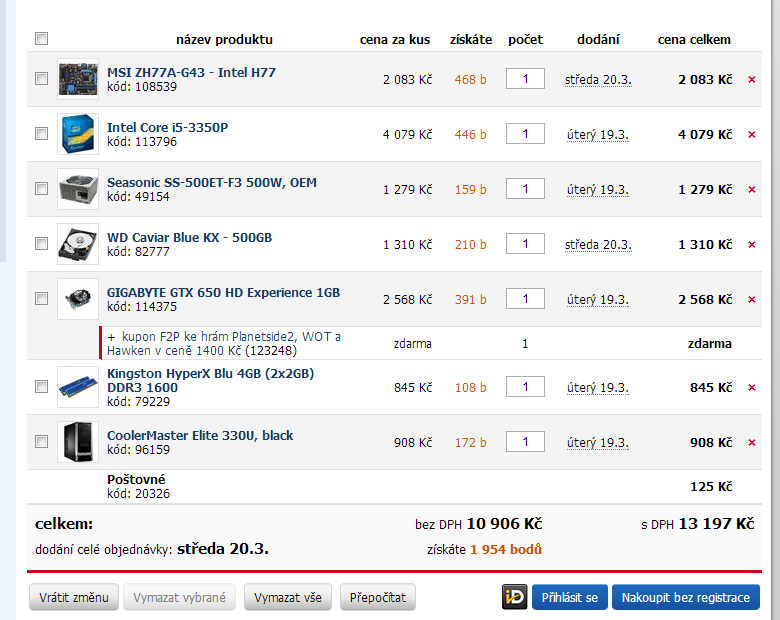Focus quantity field for Seasonic power supply
The image size is (780, 620).
[x=525, y=189]
